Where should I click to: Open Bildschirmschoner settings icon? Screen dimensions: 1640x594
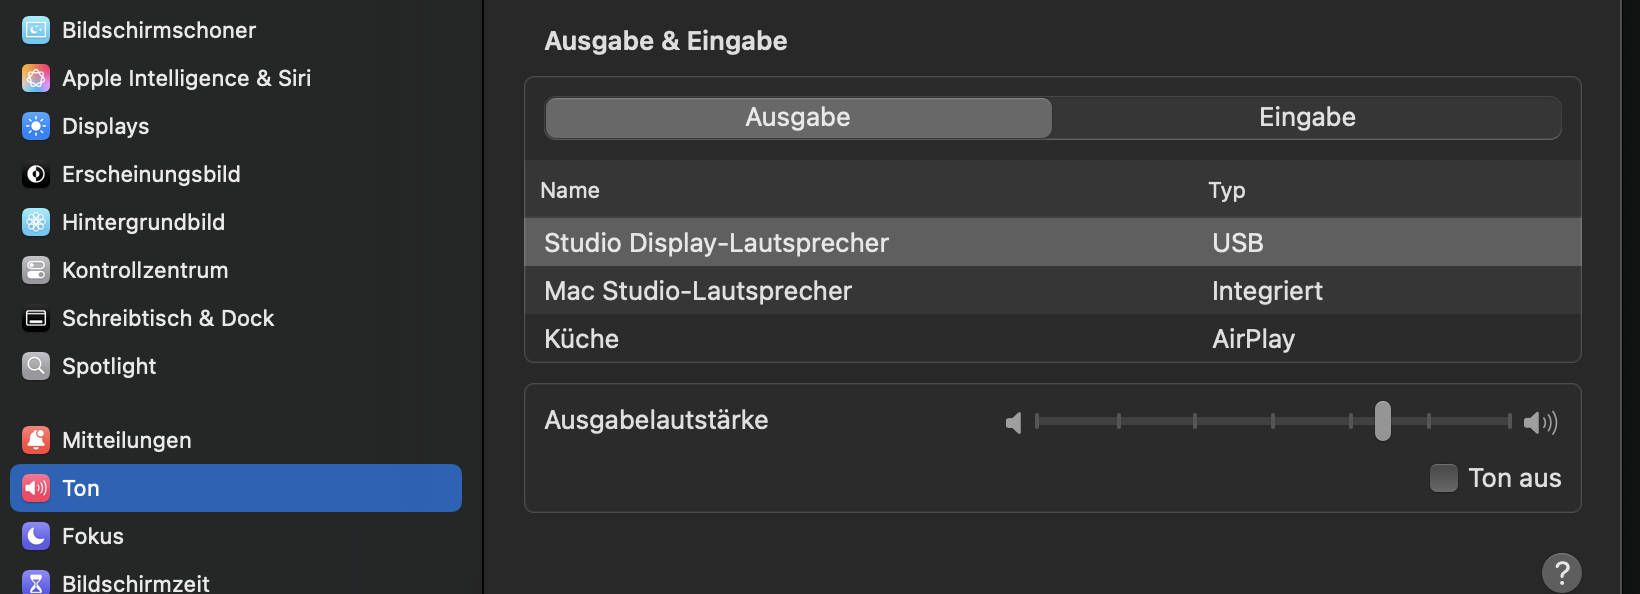point(36,30)
